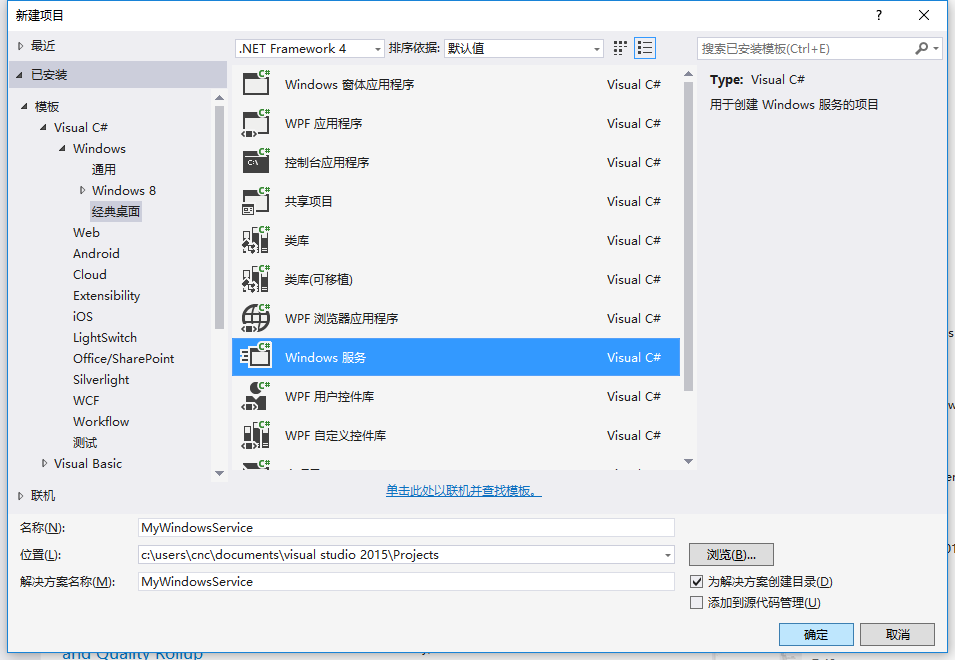Switch to small icons view
The image size is (955, 660).
620,48
